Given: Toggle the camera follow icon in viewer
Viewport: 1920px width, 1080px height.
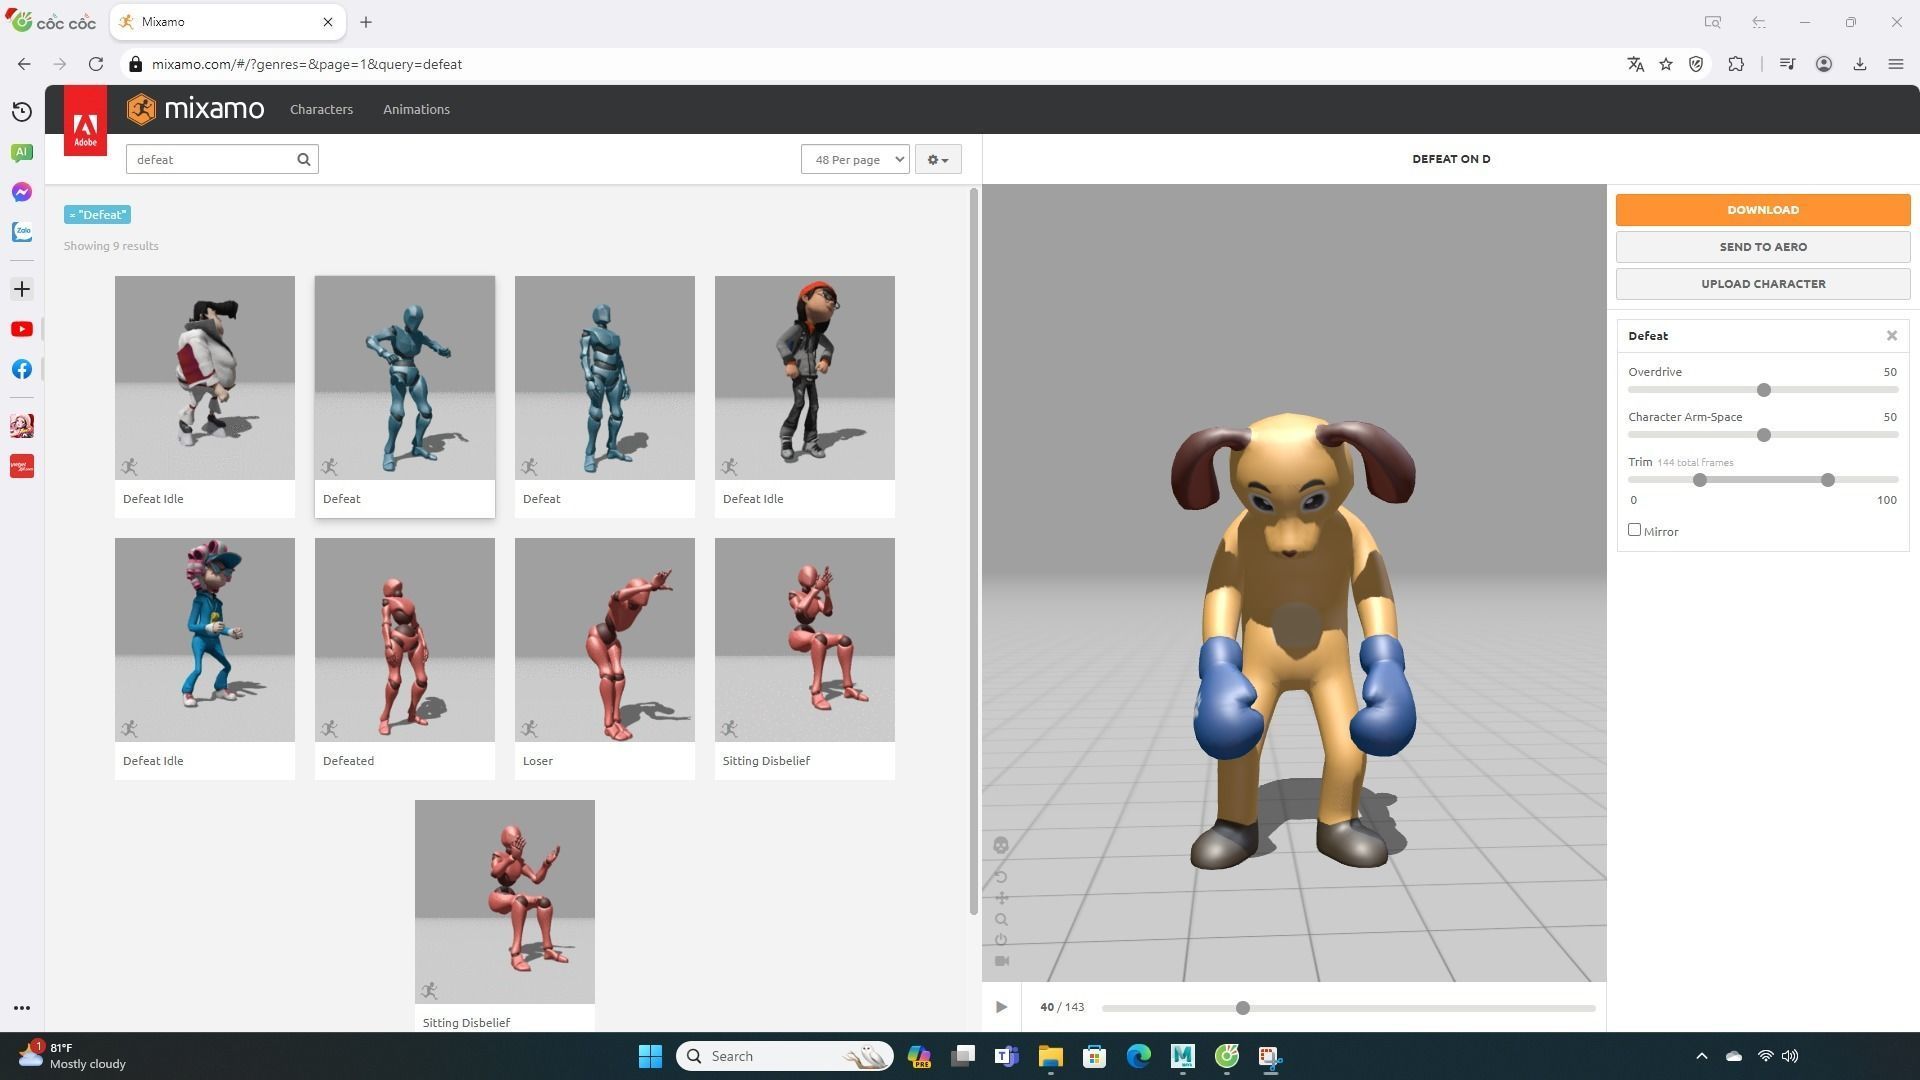Looking at the screenshot, I should click(1001, 961).
